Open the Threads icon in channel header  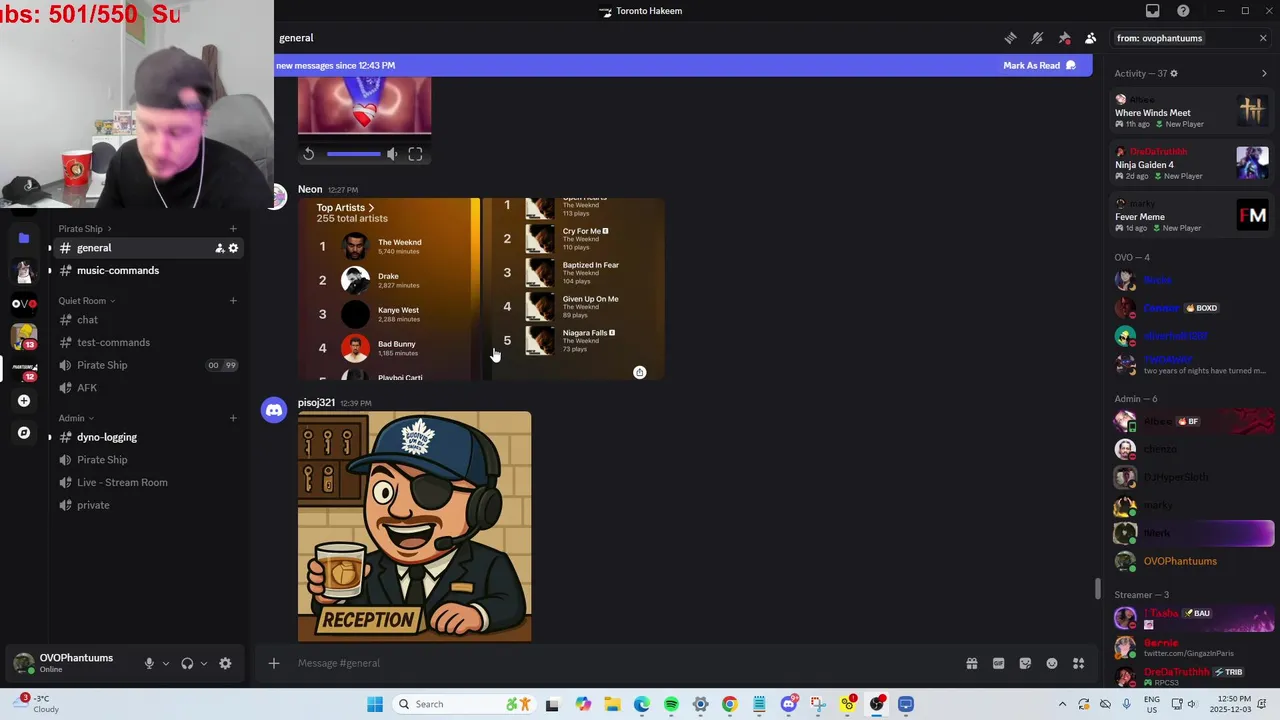pos(1010,38)
